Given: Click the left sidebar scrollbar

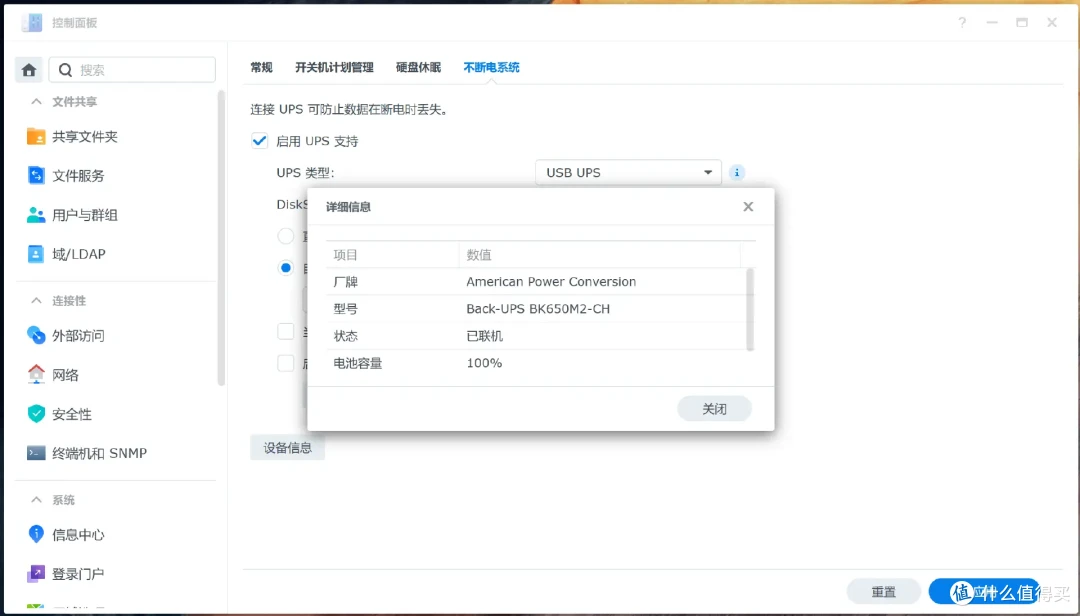Looking at the screenshot, I should click(221, 238).
